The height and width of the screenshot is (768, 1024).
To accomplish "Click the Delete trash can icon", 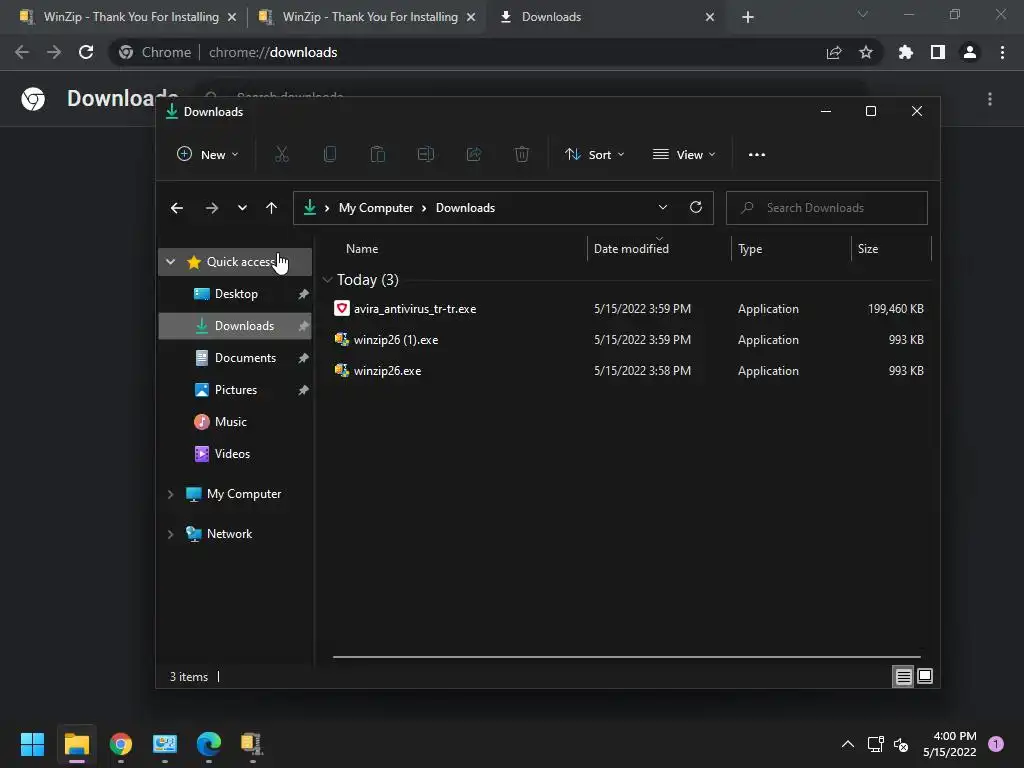I will pyautogui.click(x=522, y=154).
